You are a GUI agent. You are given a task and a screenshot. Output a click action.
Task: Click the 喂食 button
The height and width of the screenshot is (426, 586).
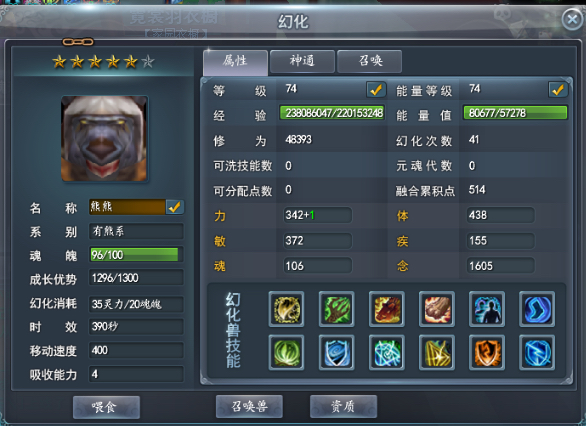pyautogui.click(x=107, y=407)
